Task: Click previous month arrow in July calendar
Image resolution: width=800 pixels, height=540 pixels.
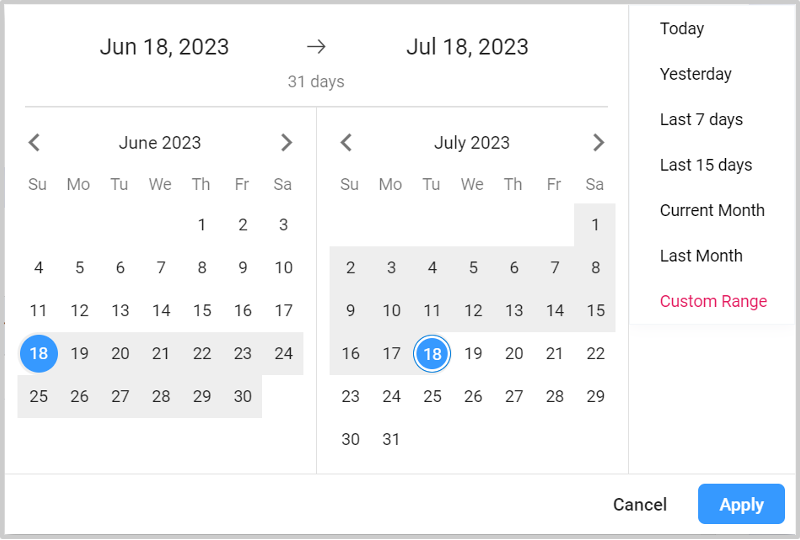Action: pos(346,143)
